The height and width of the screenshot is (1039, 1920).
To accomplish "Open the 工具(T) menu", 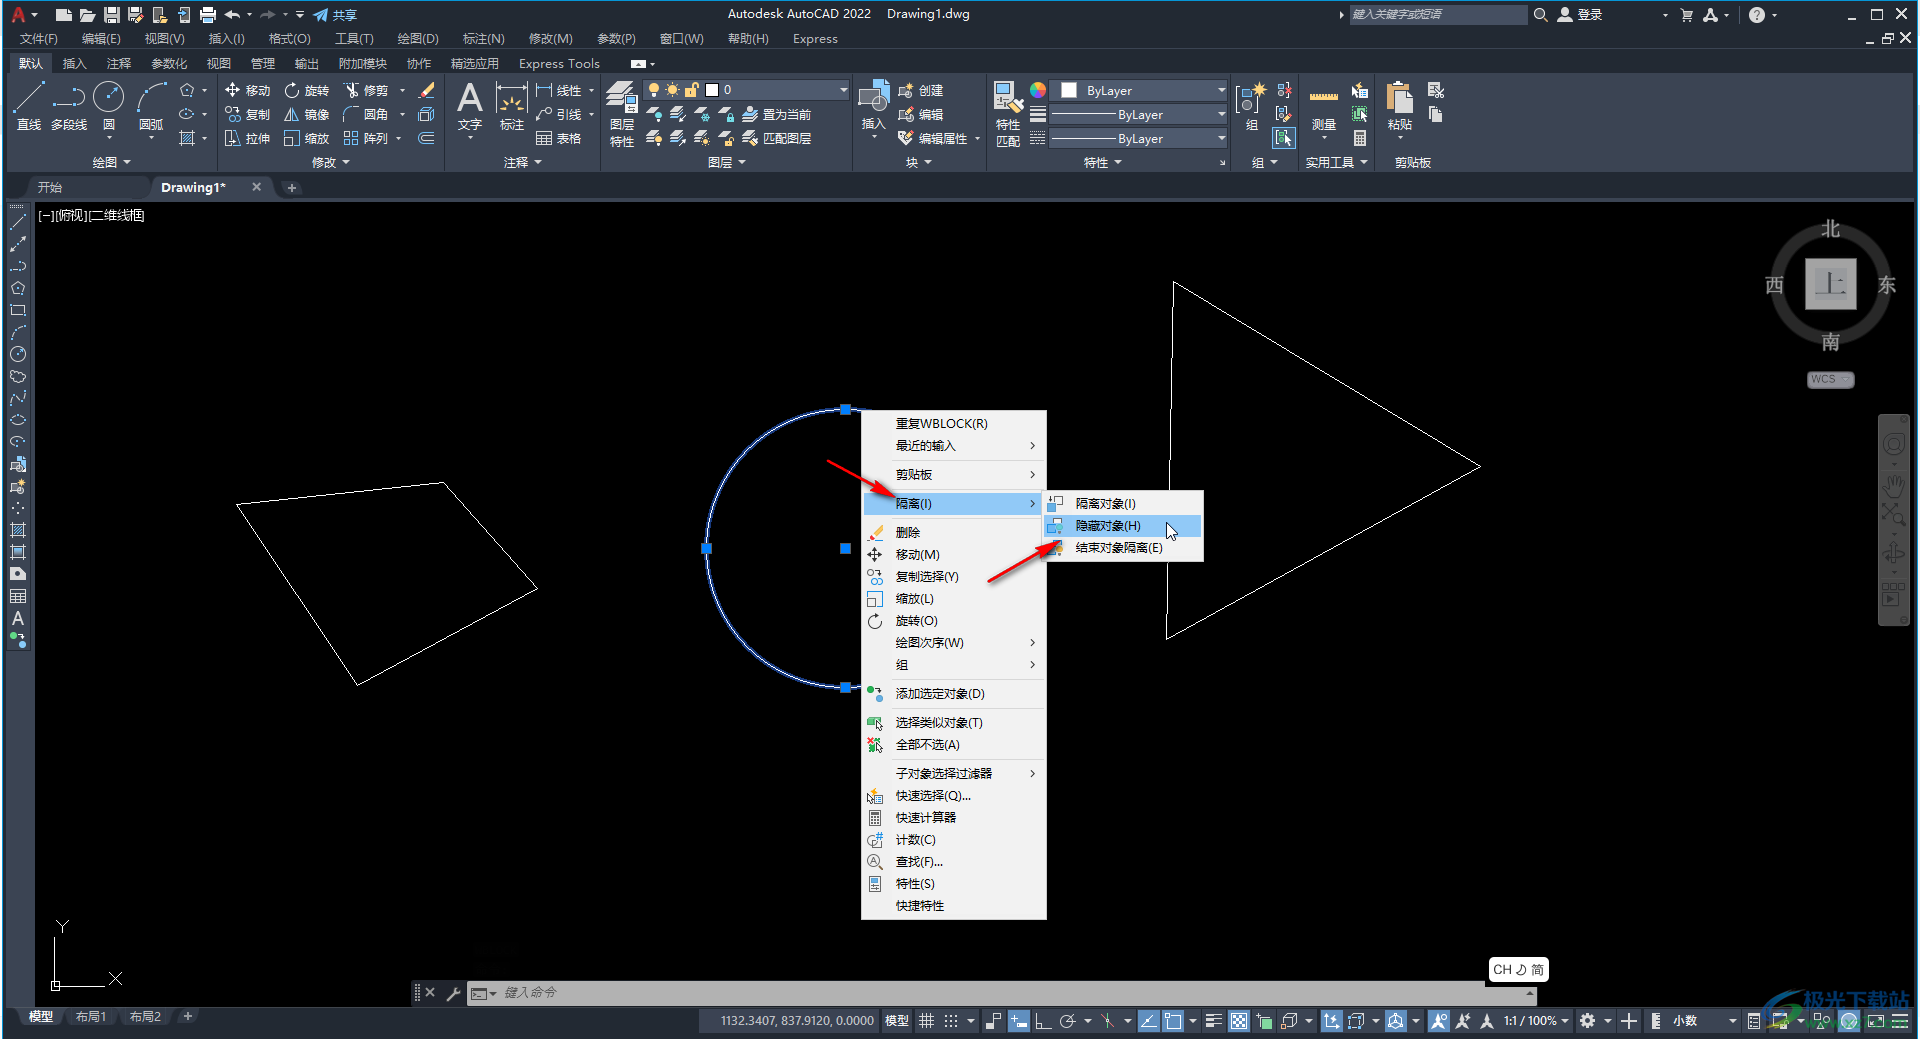I will tap(354, 39).
